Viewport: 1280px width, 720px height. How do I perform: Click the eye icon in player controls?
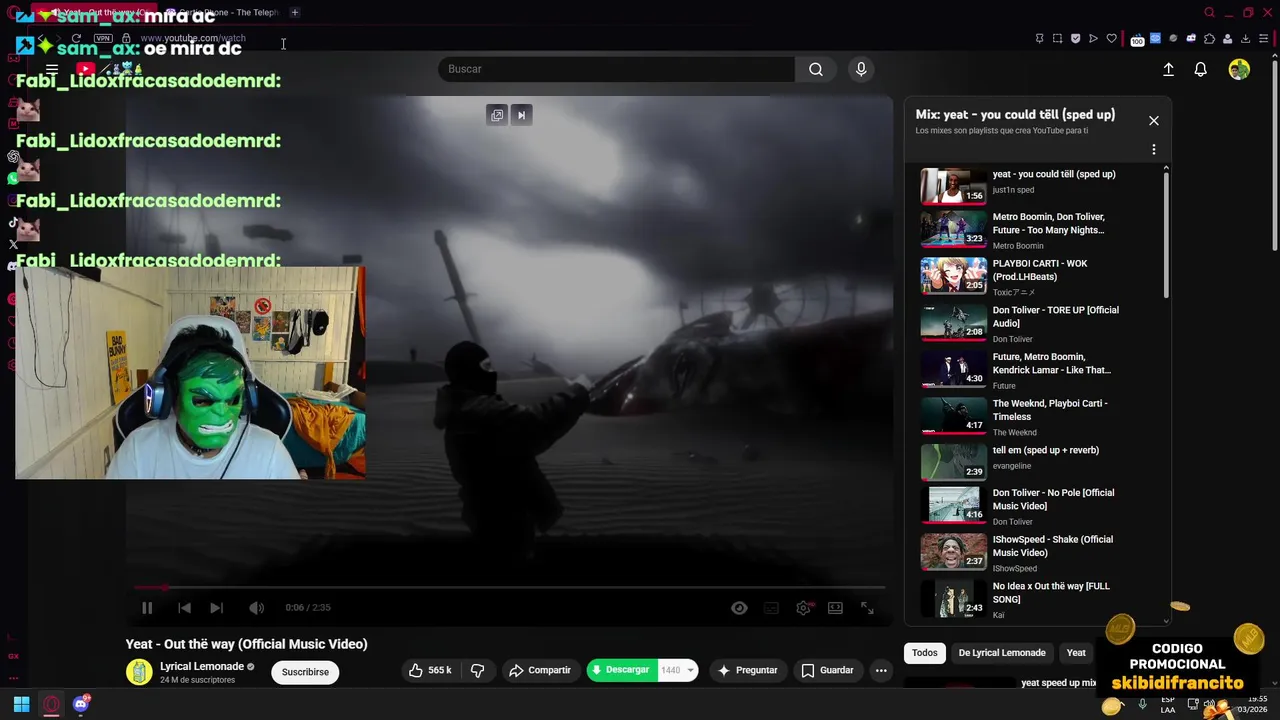(739, 608)
